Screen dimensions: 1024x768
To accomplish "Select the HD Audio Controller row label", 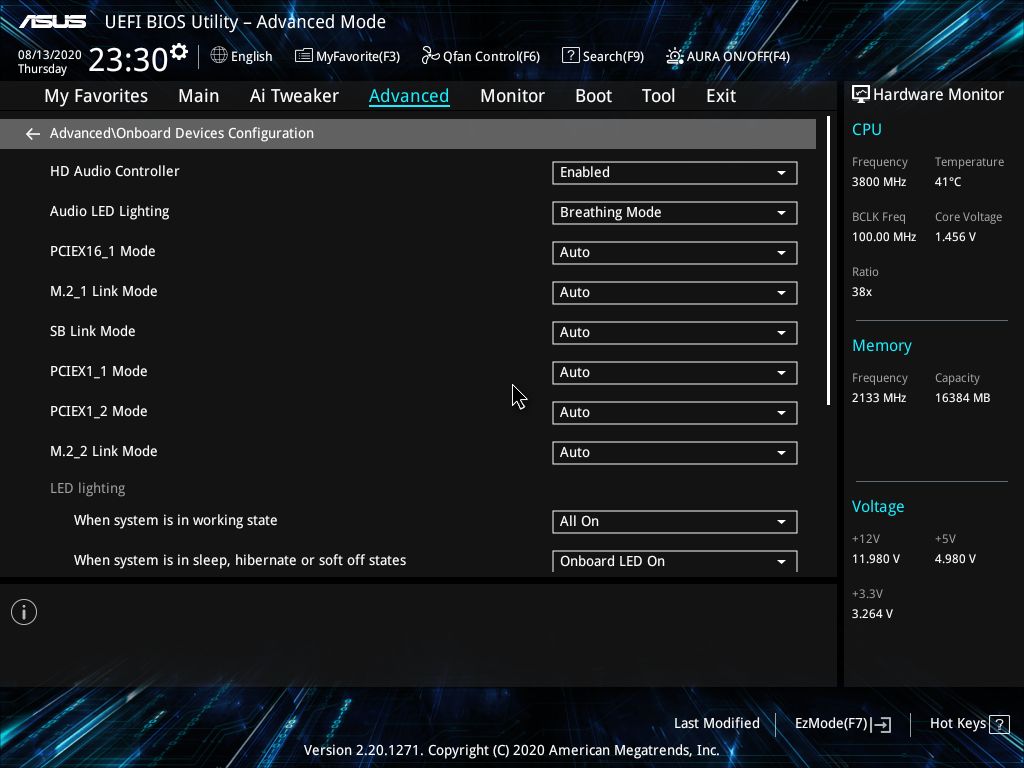I will [114, 171].
